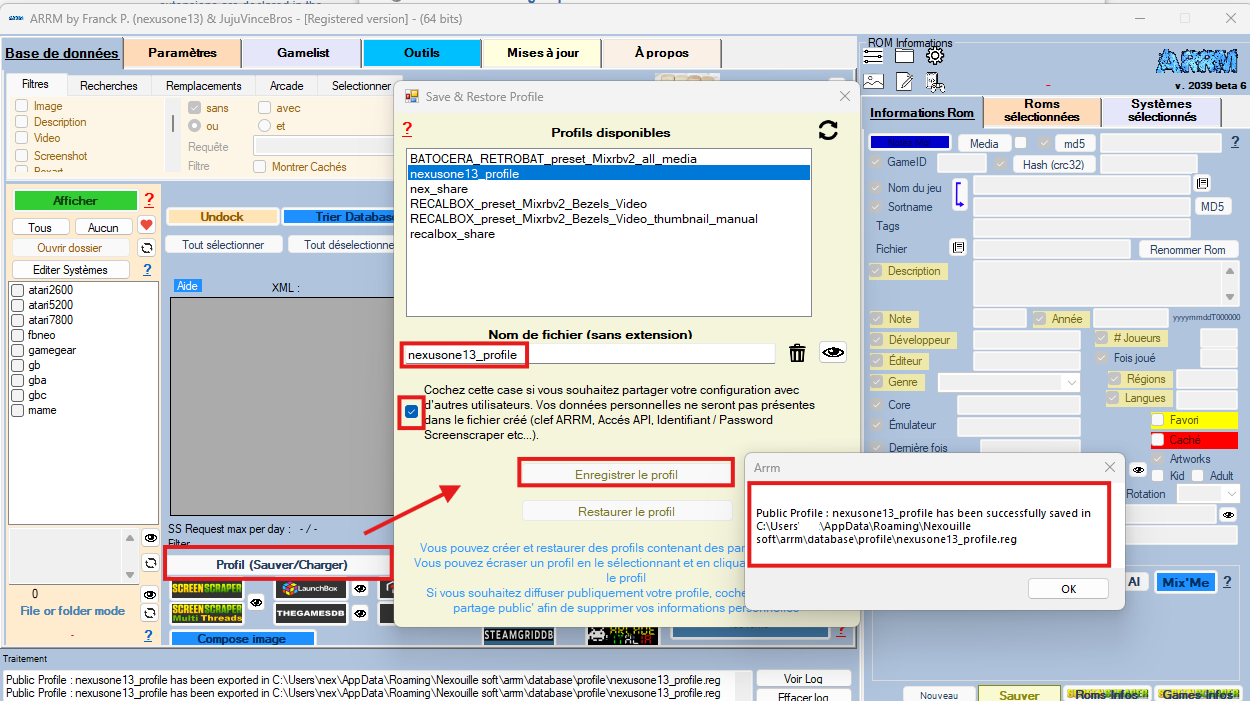Refresh the available profiles list
Image resolution: width=1250 pixels, height=701 pixels.
(827, 130)
